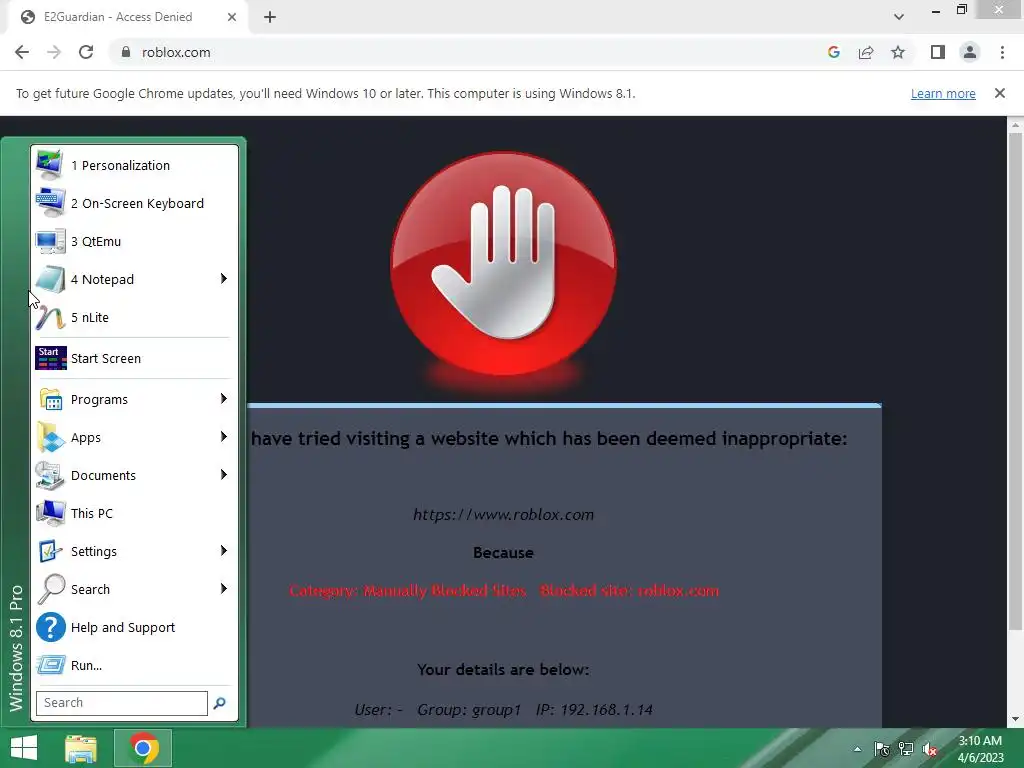Viewport: 1024px width, 768px height.
Task: Open File Explorer from taskbar
Action: (x=81, y=748)
